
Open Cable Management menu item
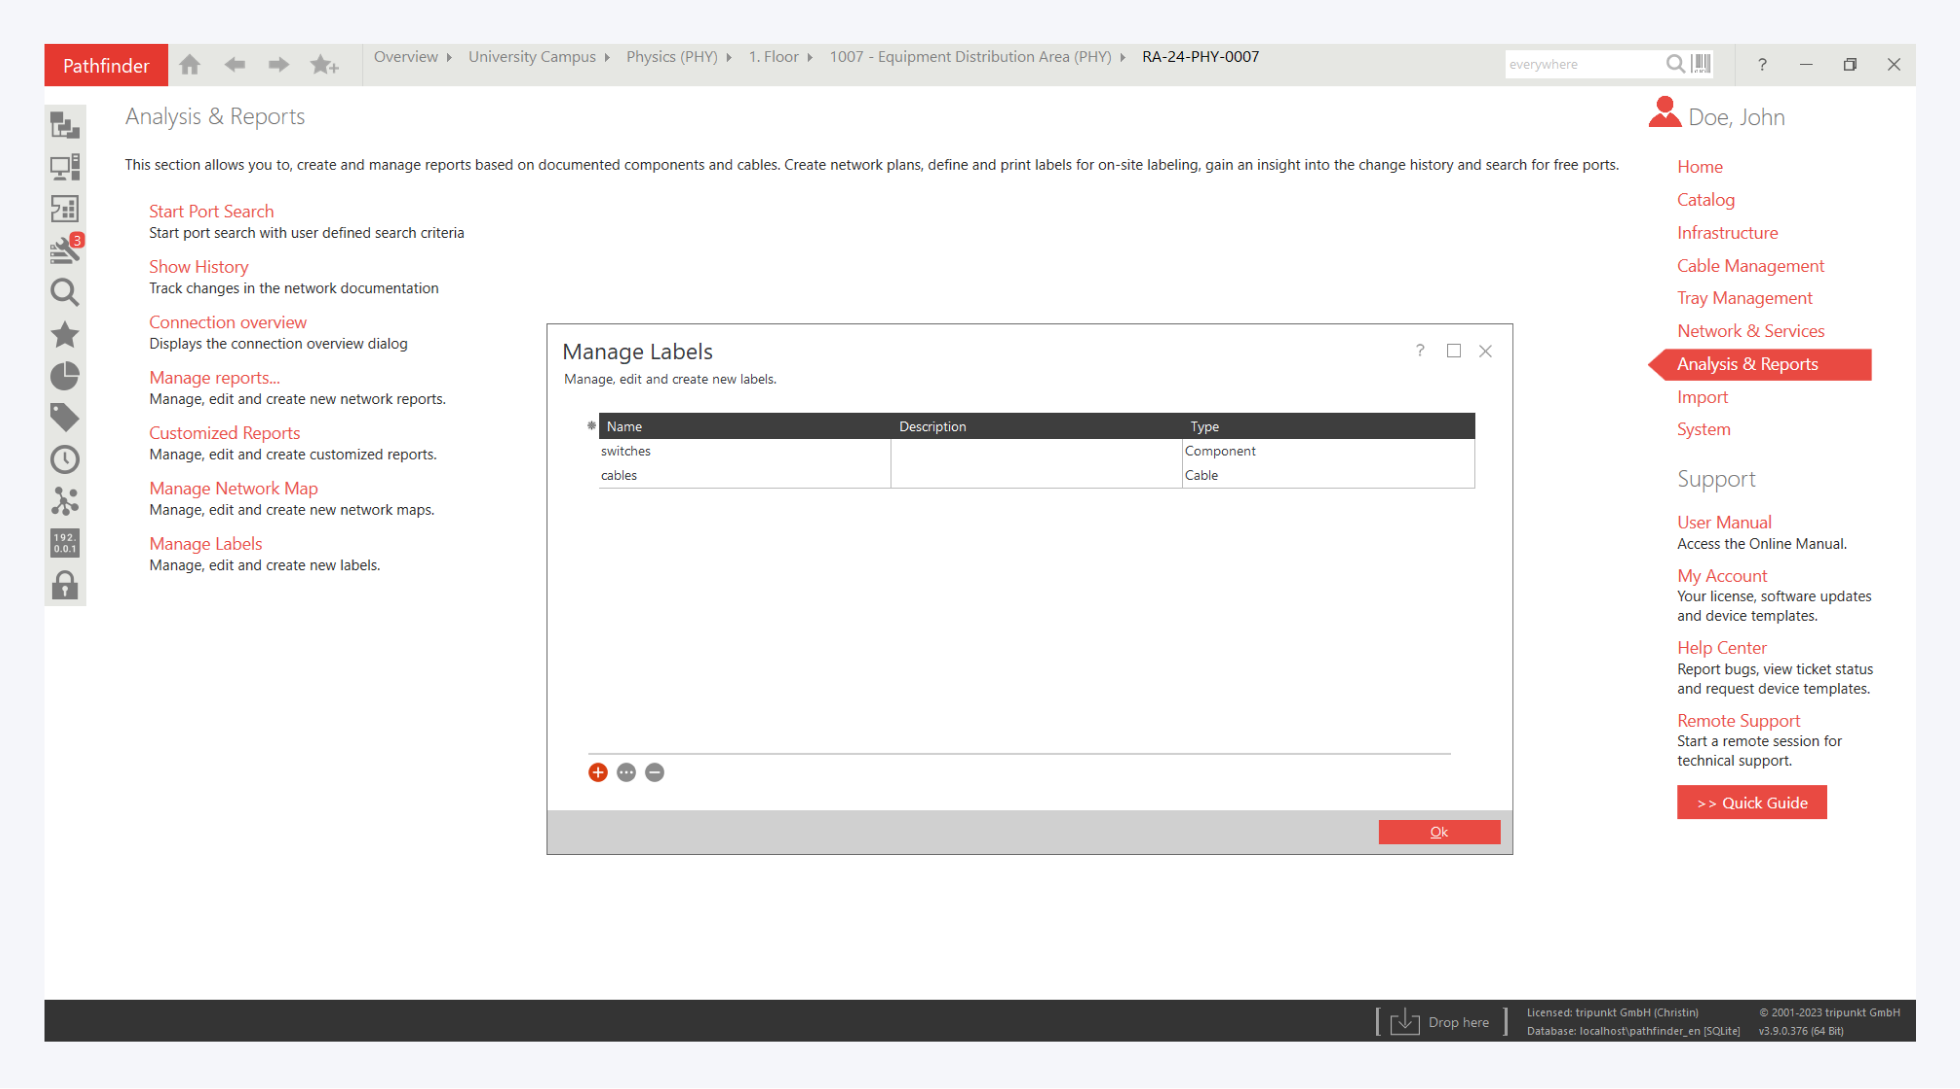point(1750,265)
